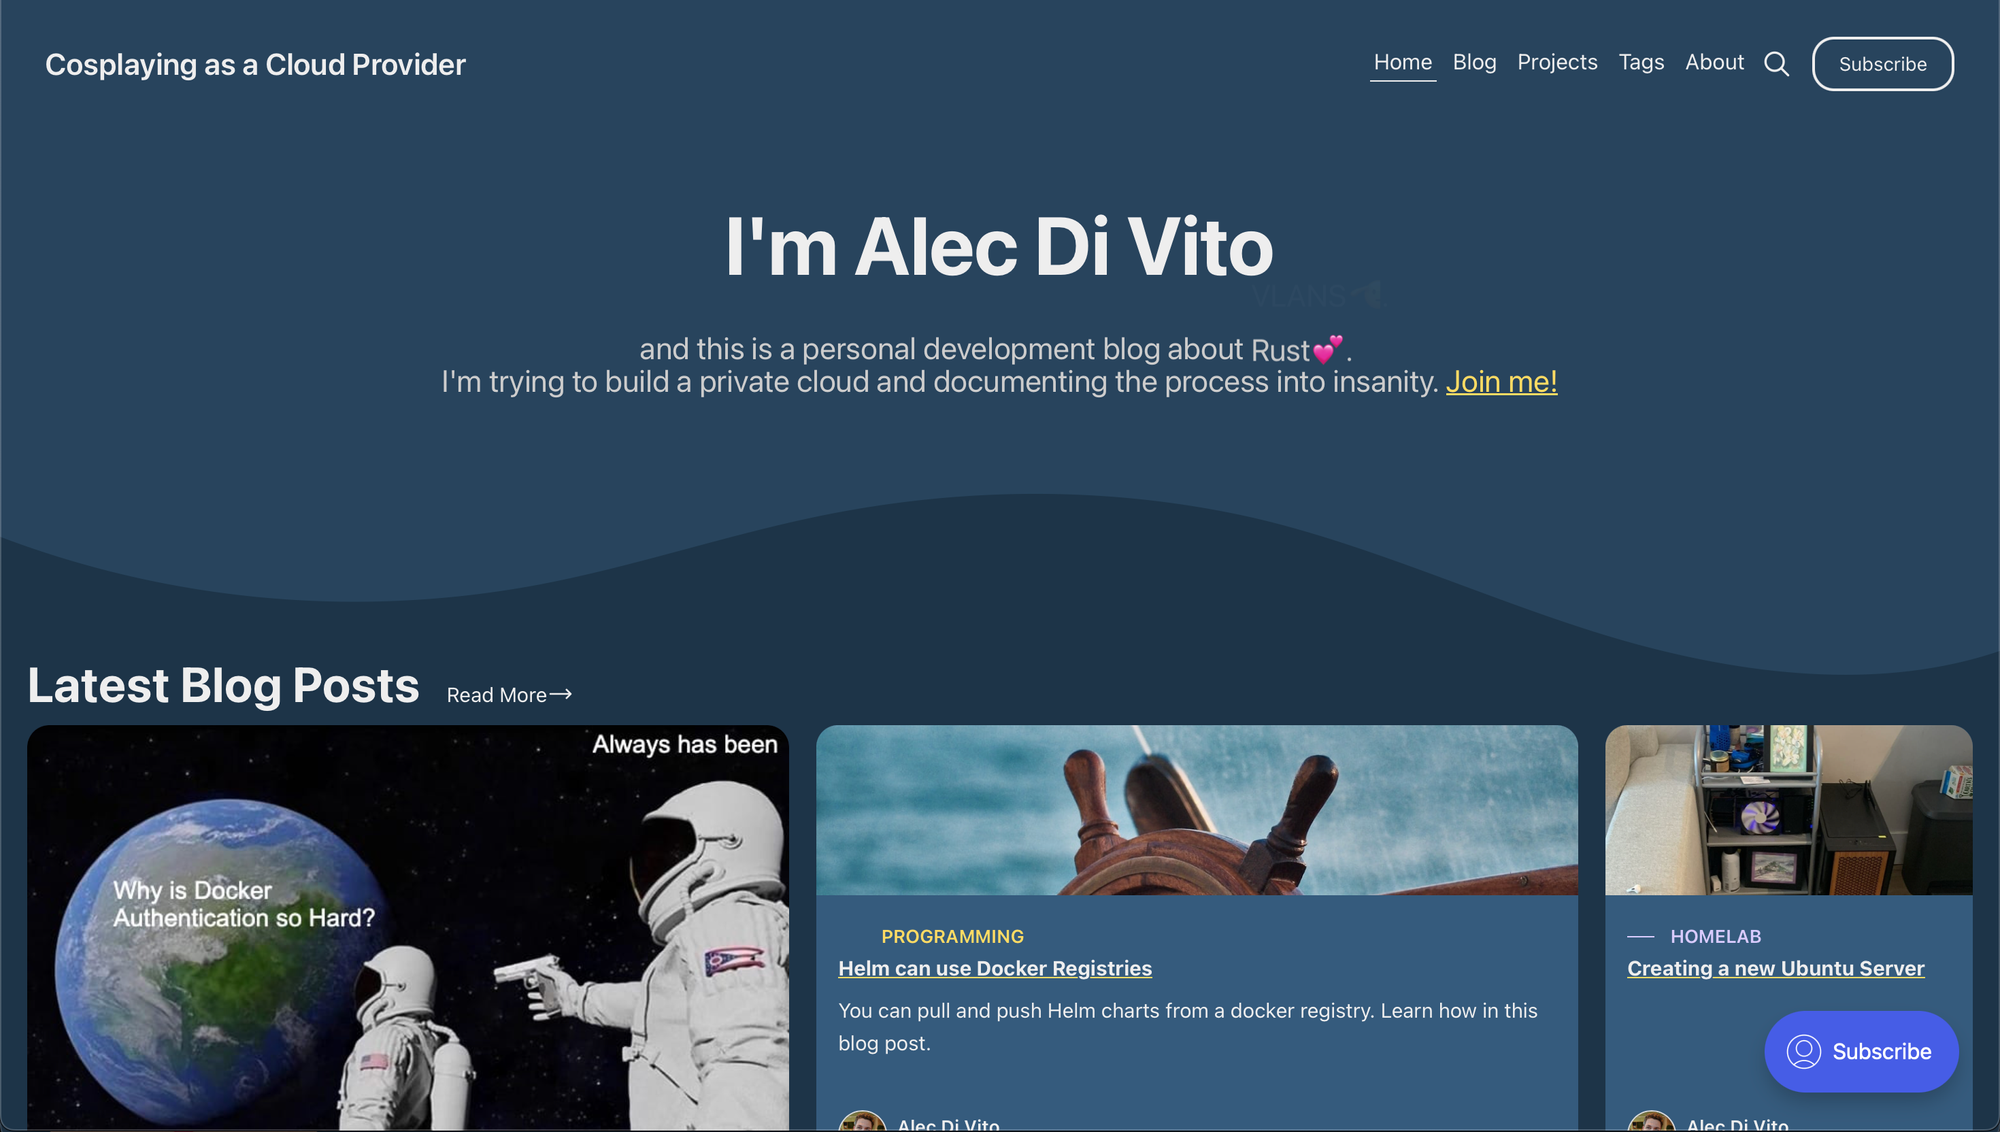Click author avatar under the Helm post
The image size is (2000, 1132).
click(862, 1121)
